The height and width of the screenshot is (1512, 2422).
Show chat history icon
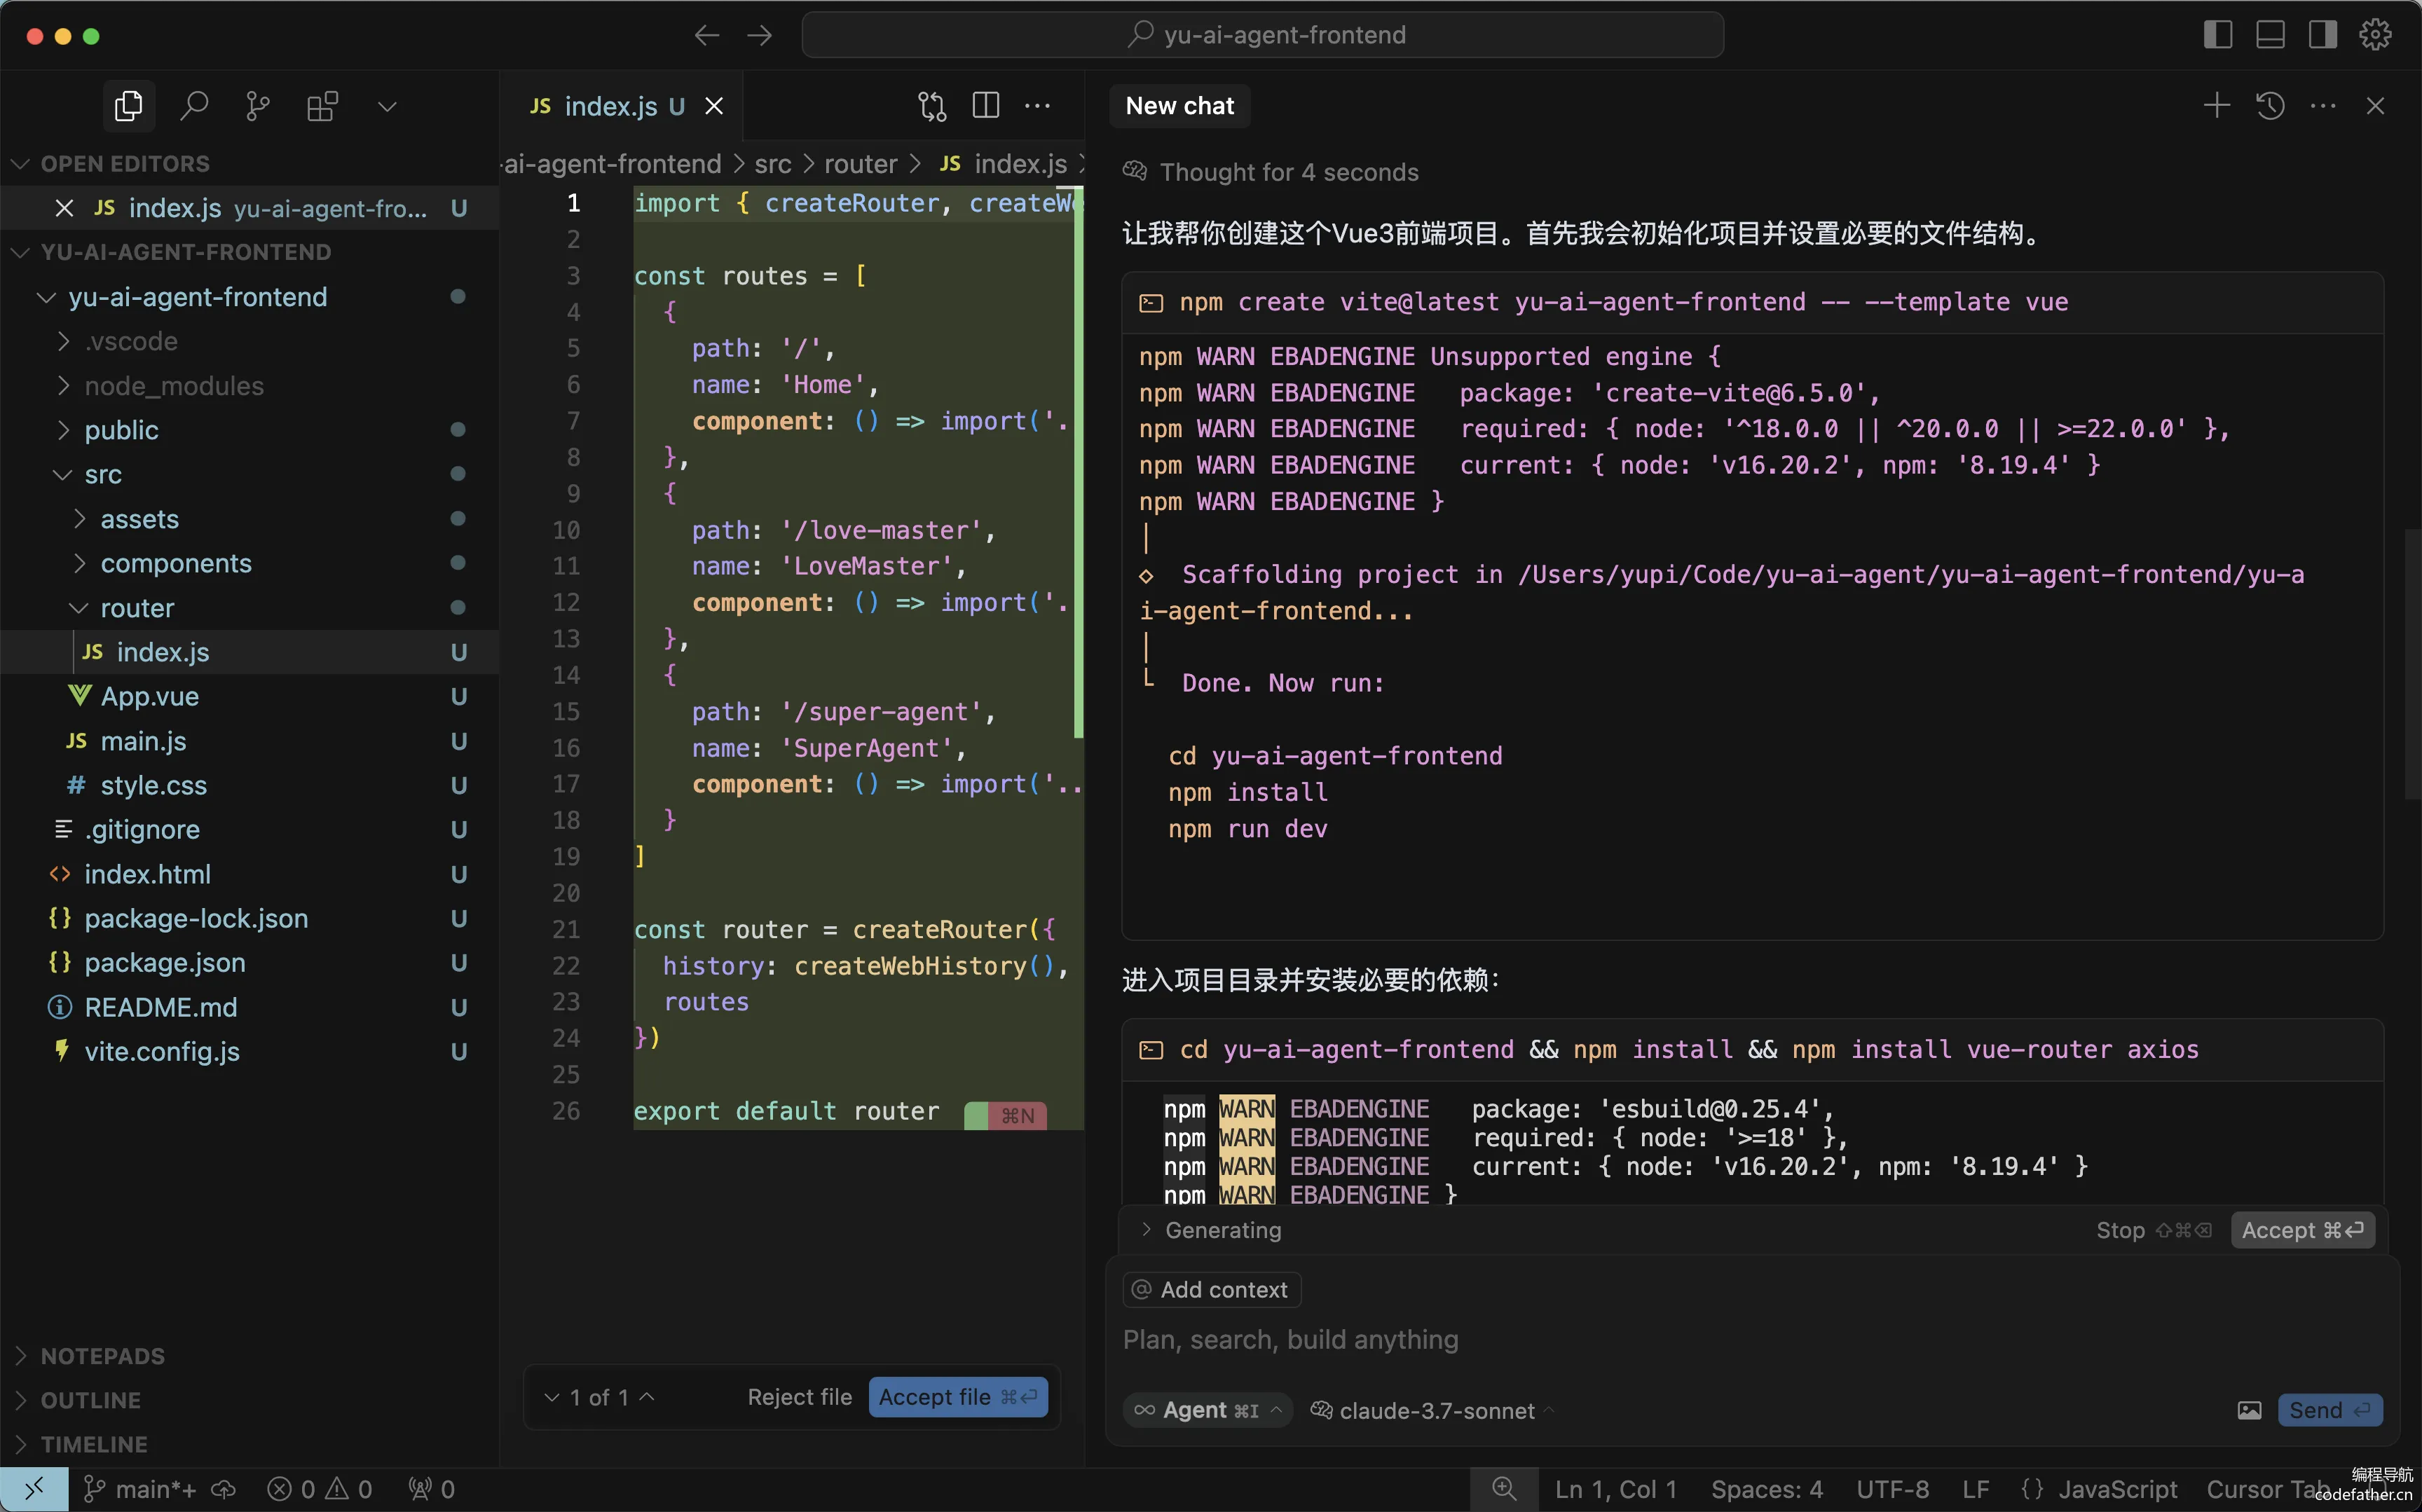2270,106
